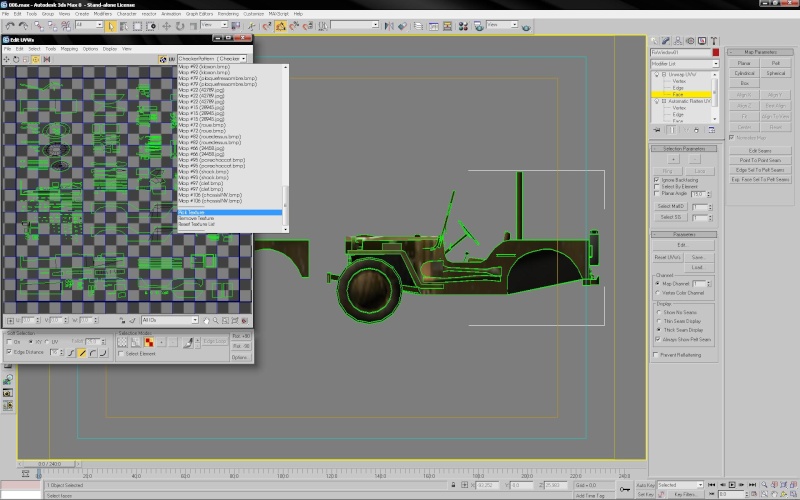The height and width of the screenshot is (500, 800).
Task: Choose the Select by Name tool
Action: pyautogui.click(x=123, y=26)
